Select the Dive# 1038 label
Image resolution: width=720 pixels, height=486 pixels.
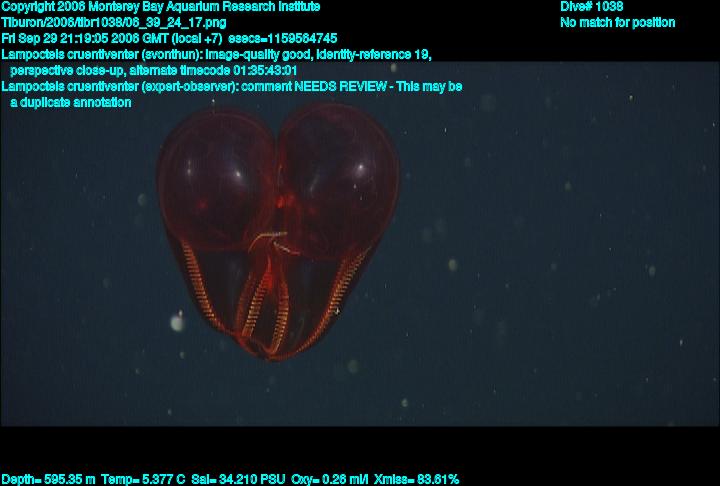click(591, 6)
